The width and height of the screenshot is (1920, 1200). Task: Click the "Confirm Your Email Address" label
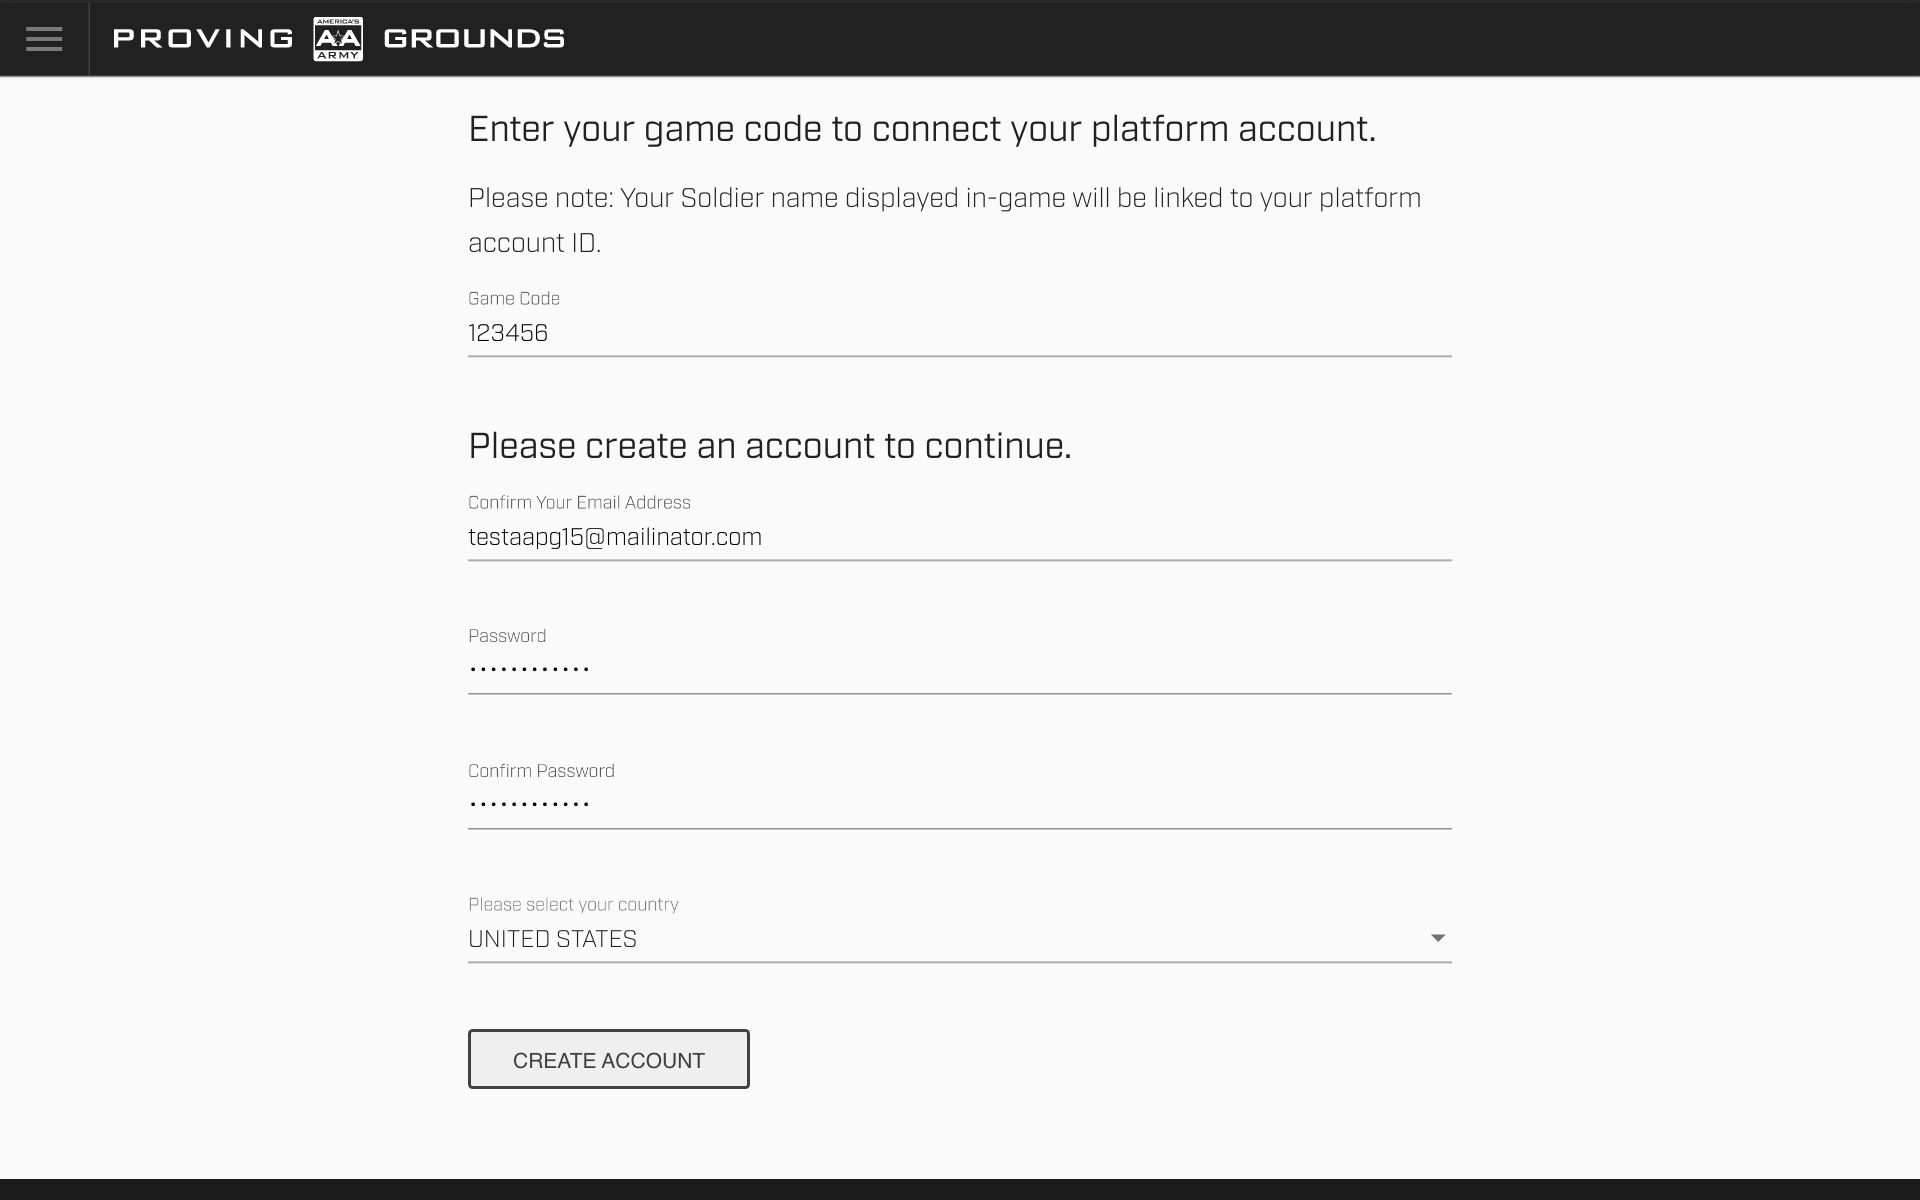click(579, 503)
